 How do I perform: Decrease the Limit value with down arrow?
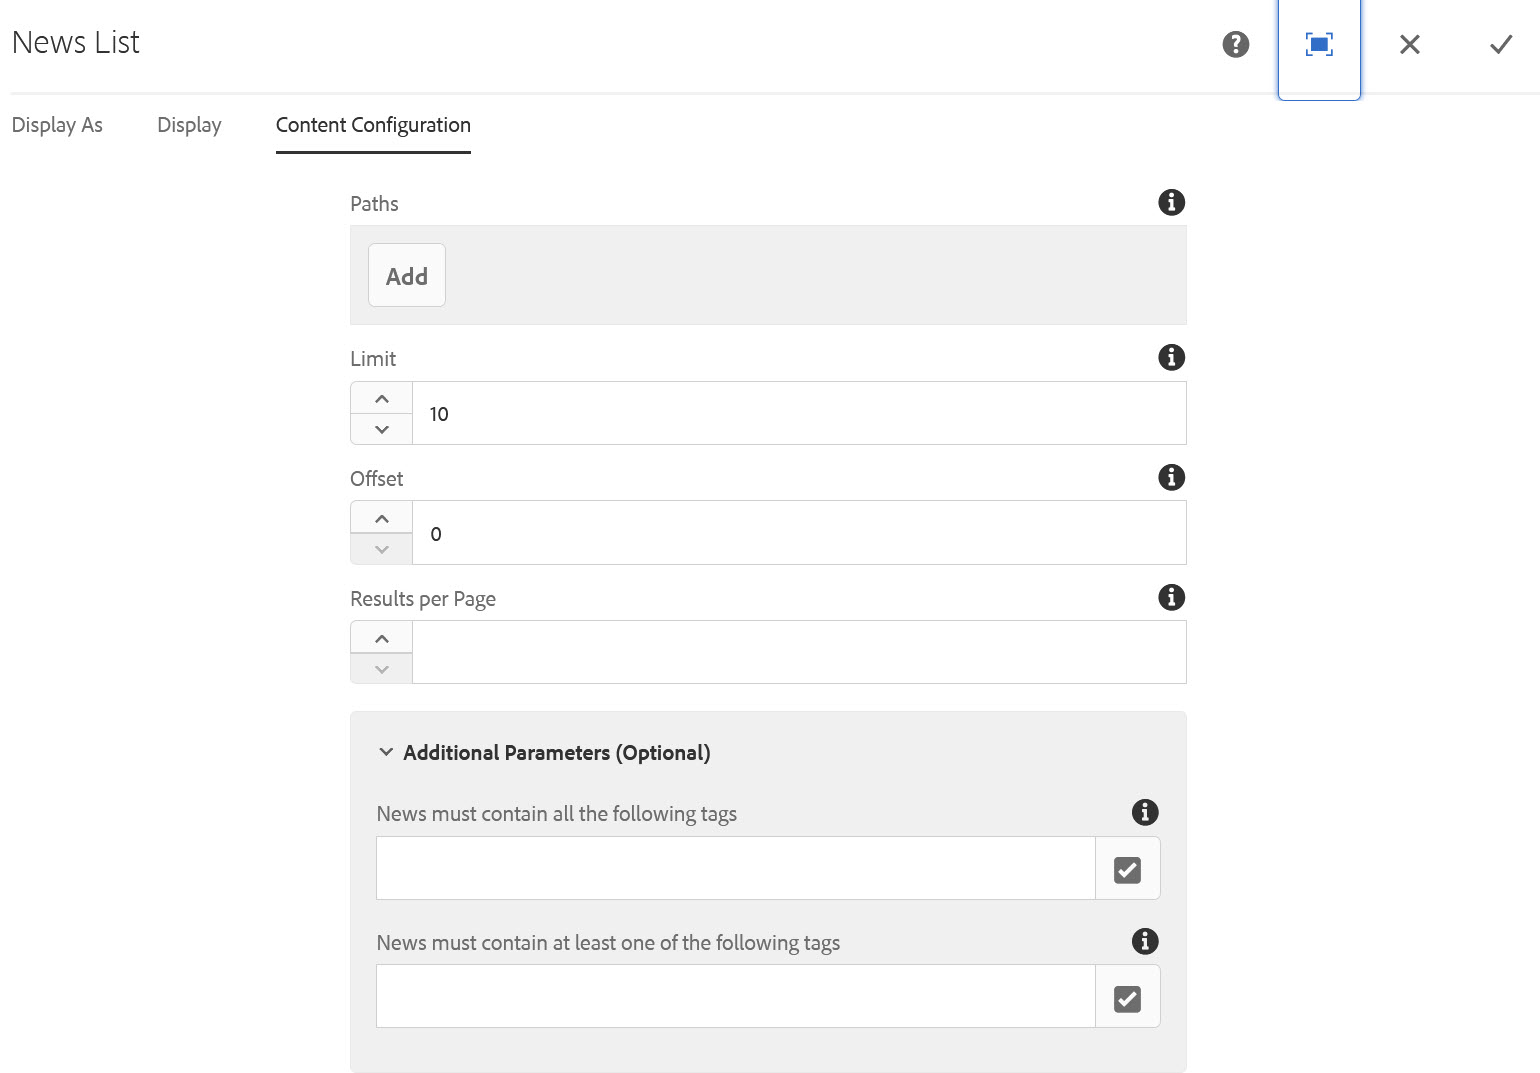coord(382,429)
